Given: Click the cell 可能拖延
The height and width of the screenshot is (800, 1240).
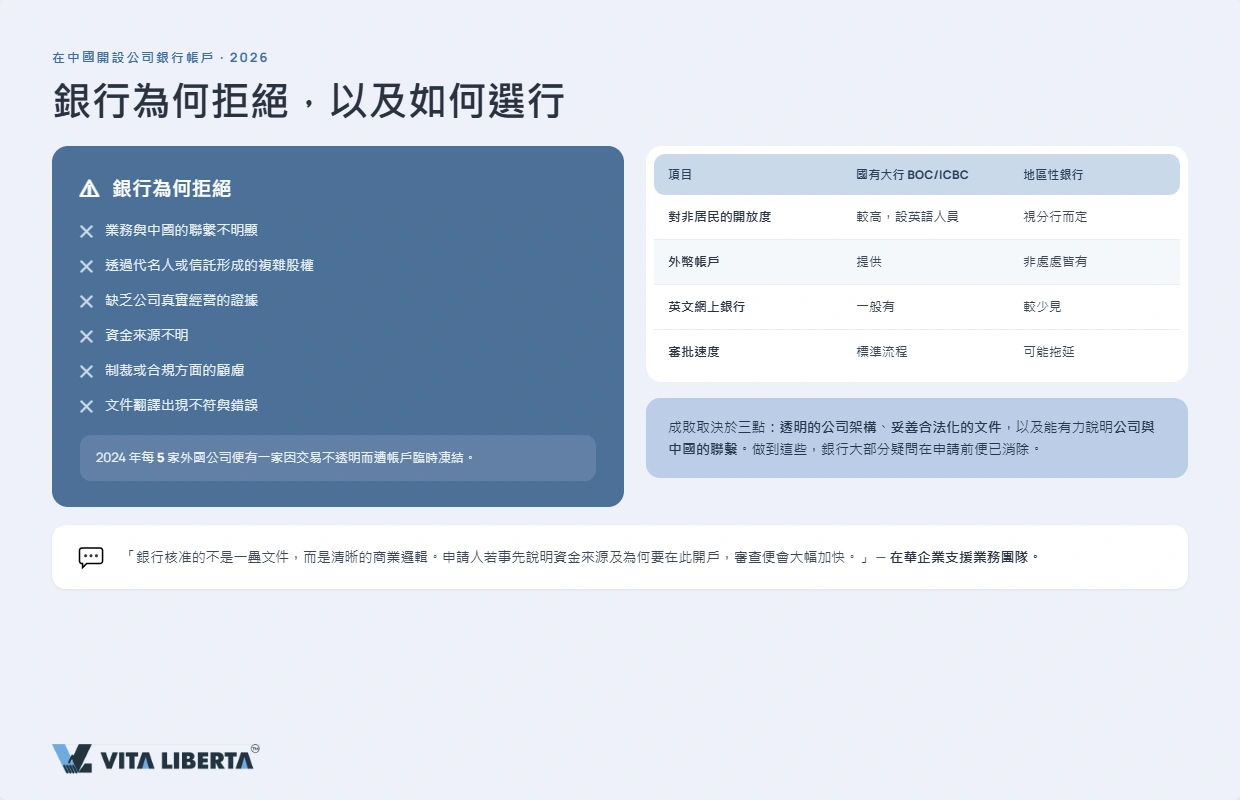Looking at the screenshot, I should click(1049, 352).
